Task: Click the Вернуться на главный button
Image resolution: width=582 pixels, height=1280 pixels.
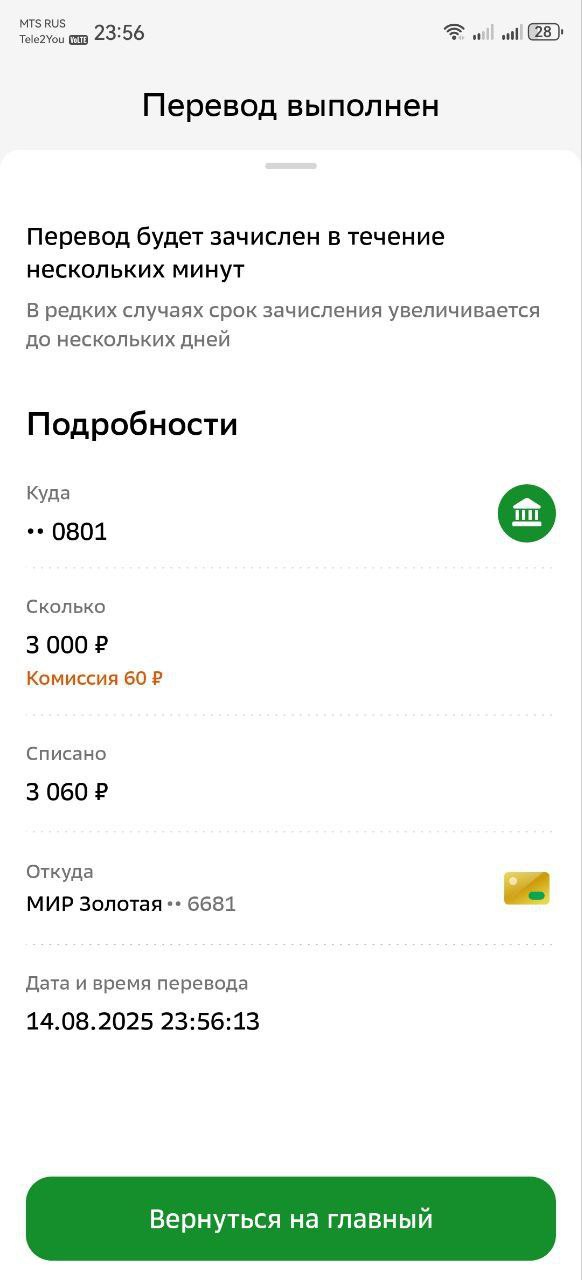Action: [291, 1218]
